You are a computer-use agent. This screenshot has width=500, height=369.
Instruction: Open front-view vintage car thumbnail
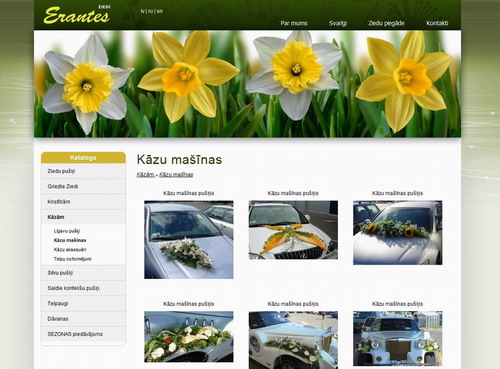(x=398, y=339)
